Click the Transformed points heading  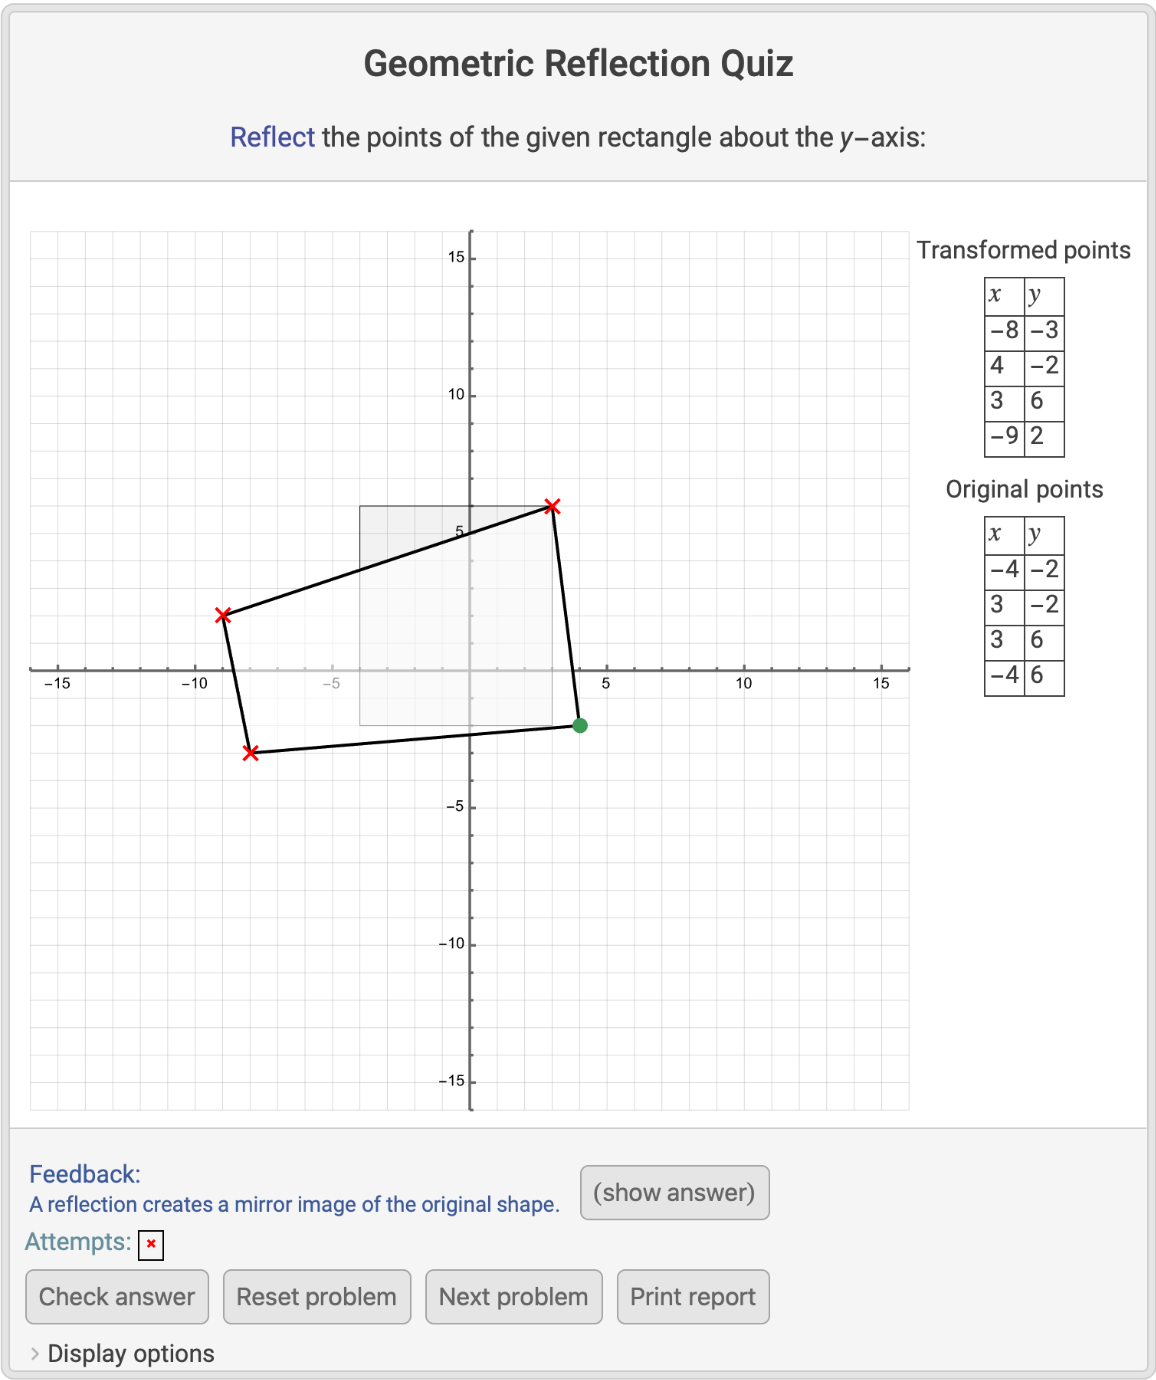(1023, 250)
